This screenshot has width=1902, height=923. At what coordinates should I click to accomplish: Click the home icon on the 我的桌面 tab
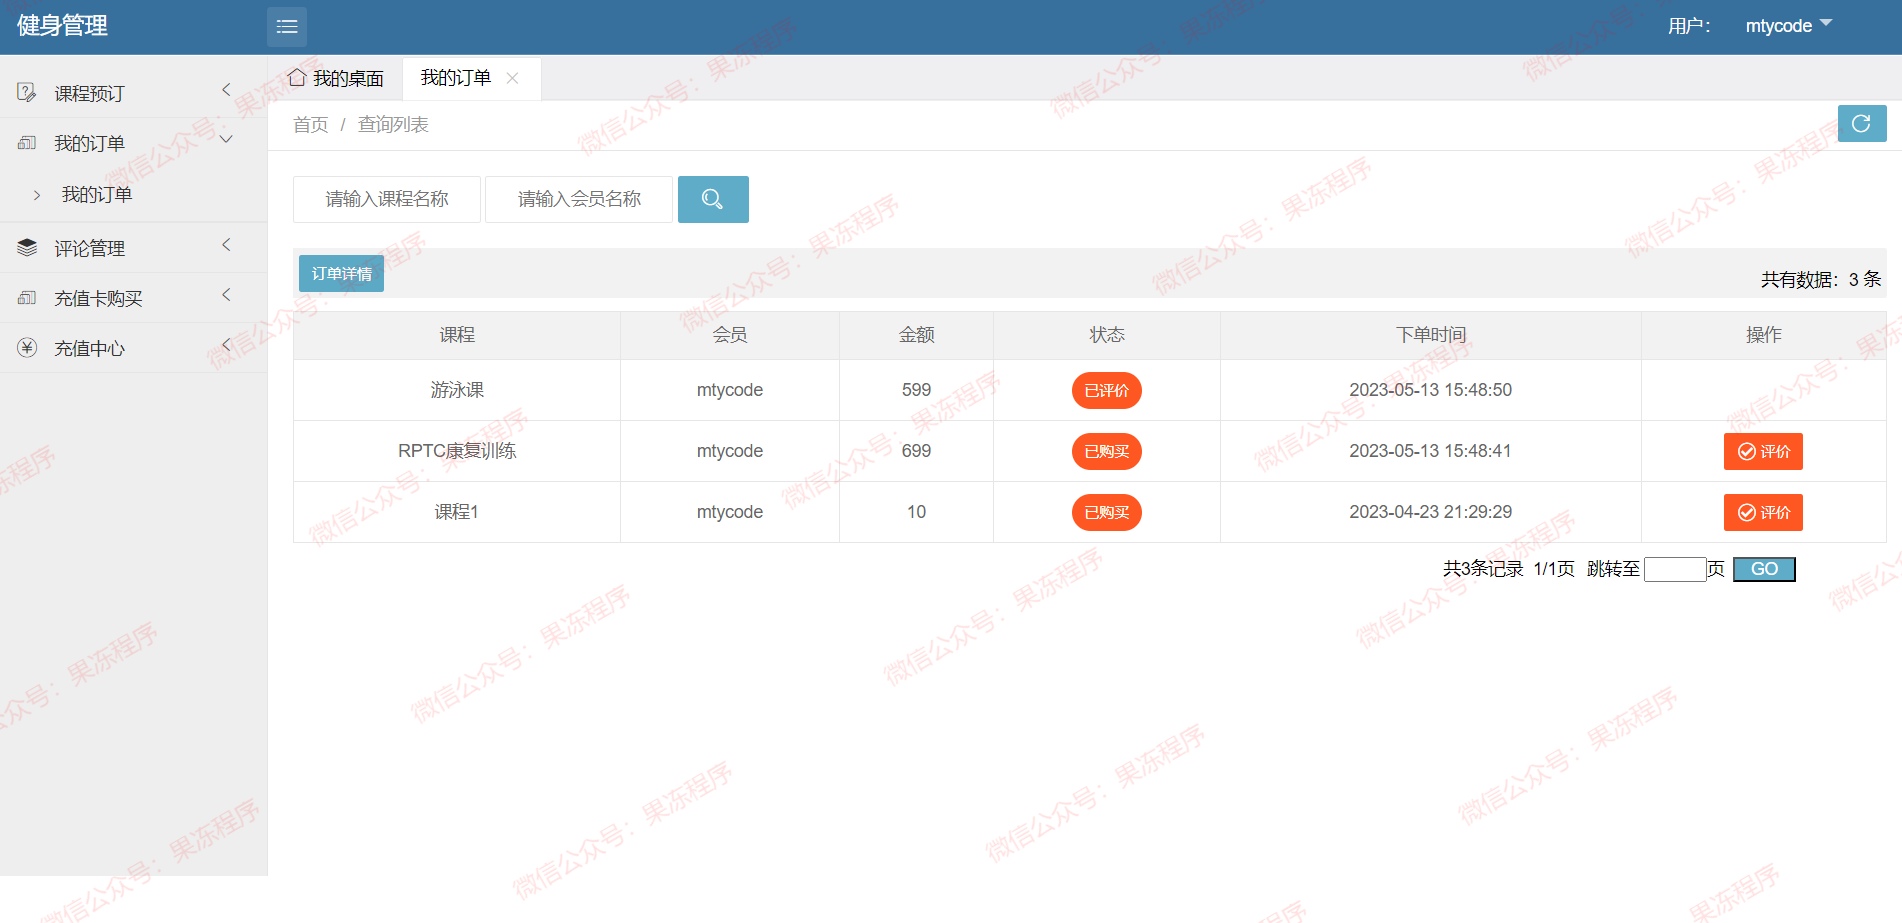(x=297, y=77)
